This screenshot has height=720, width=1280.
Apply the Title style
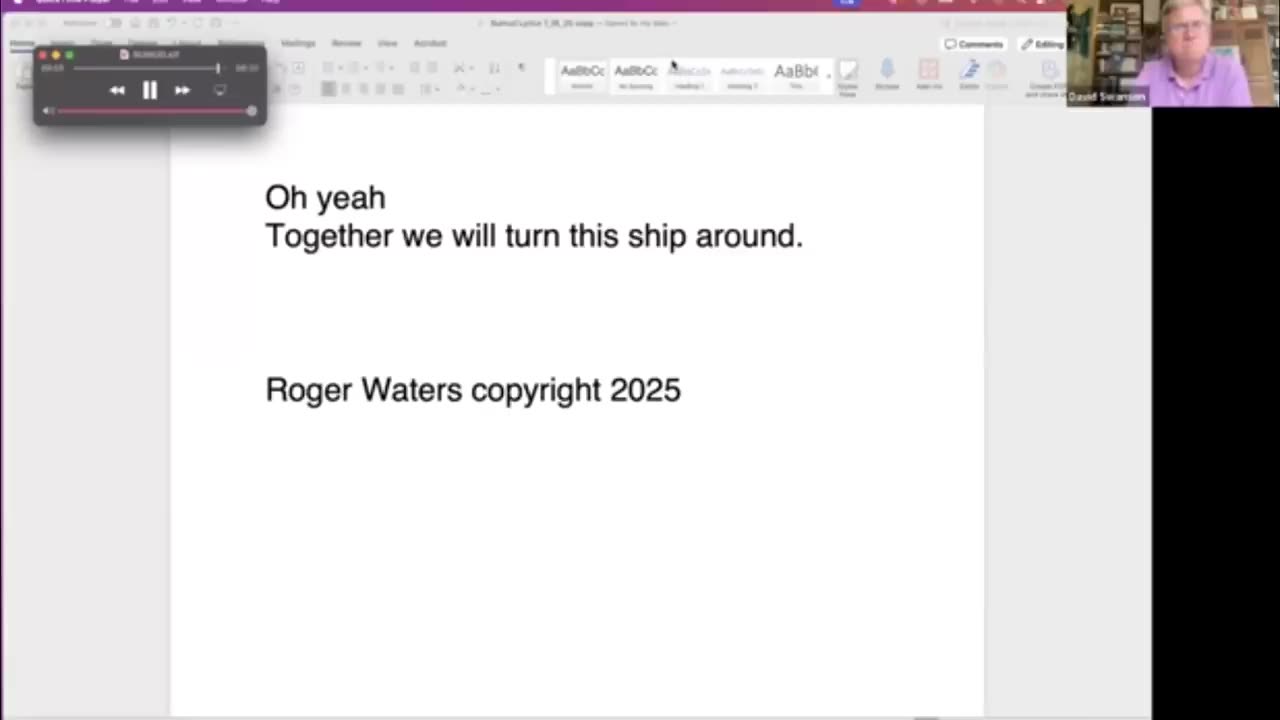(x=796, y=76)
